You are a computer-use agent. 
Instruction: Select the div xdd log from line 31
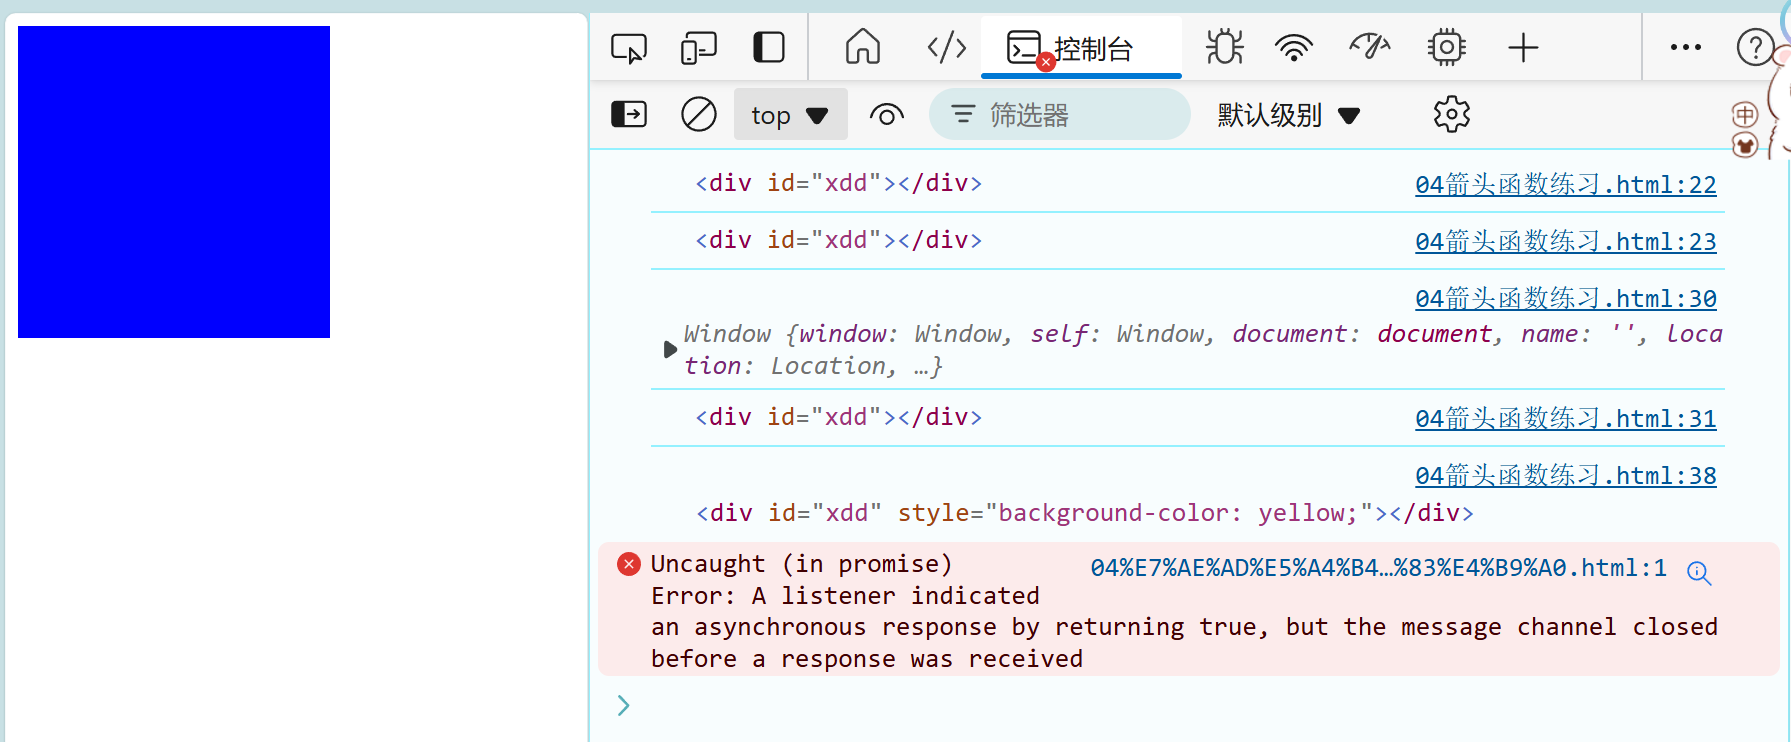pos(839,417)
